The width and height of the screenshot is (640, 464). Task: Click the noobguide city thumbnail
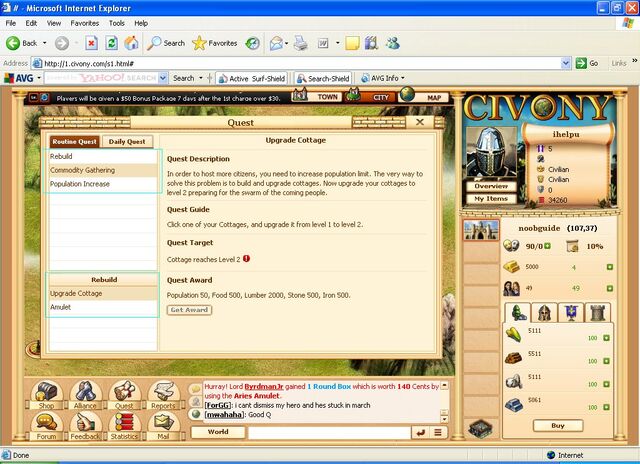coord(481,230)
